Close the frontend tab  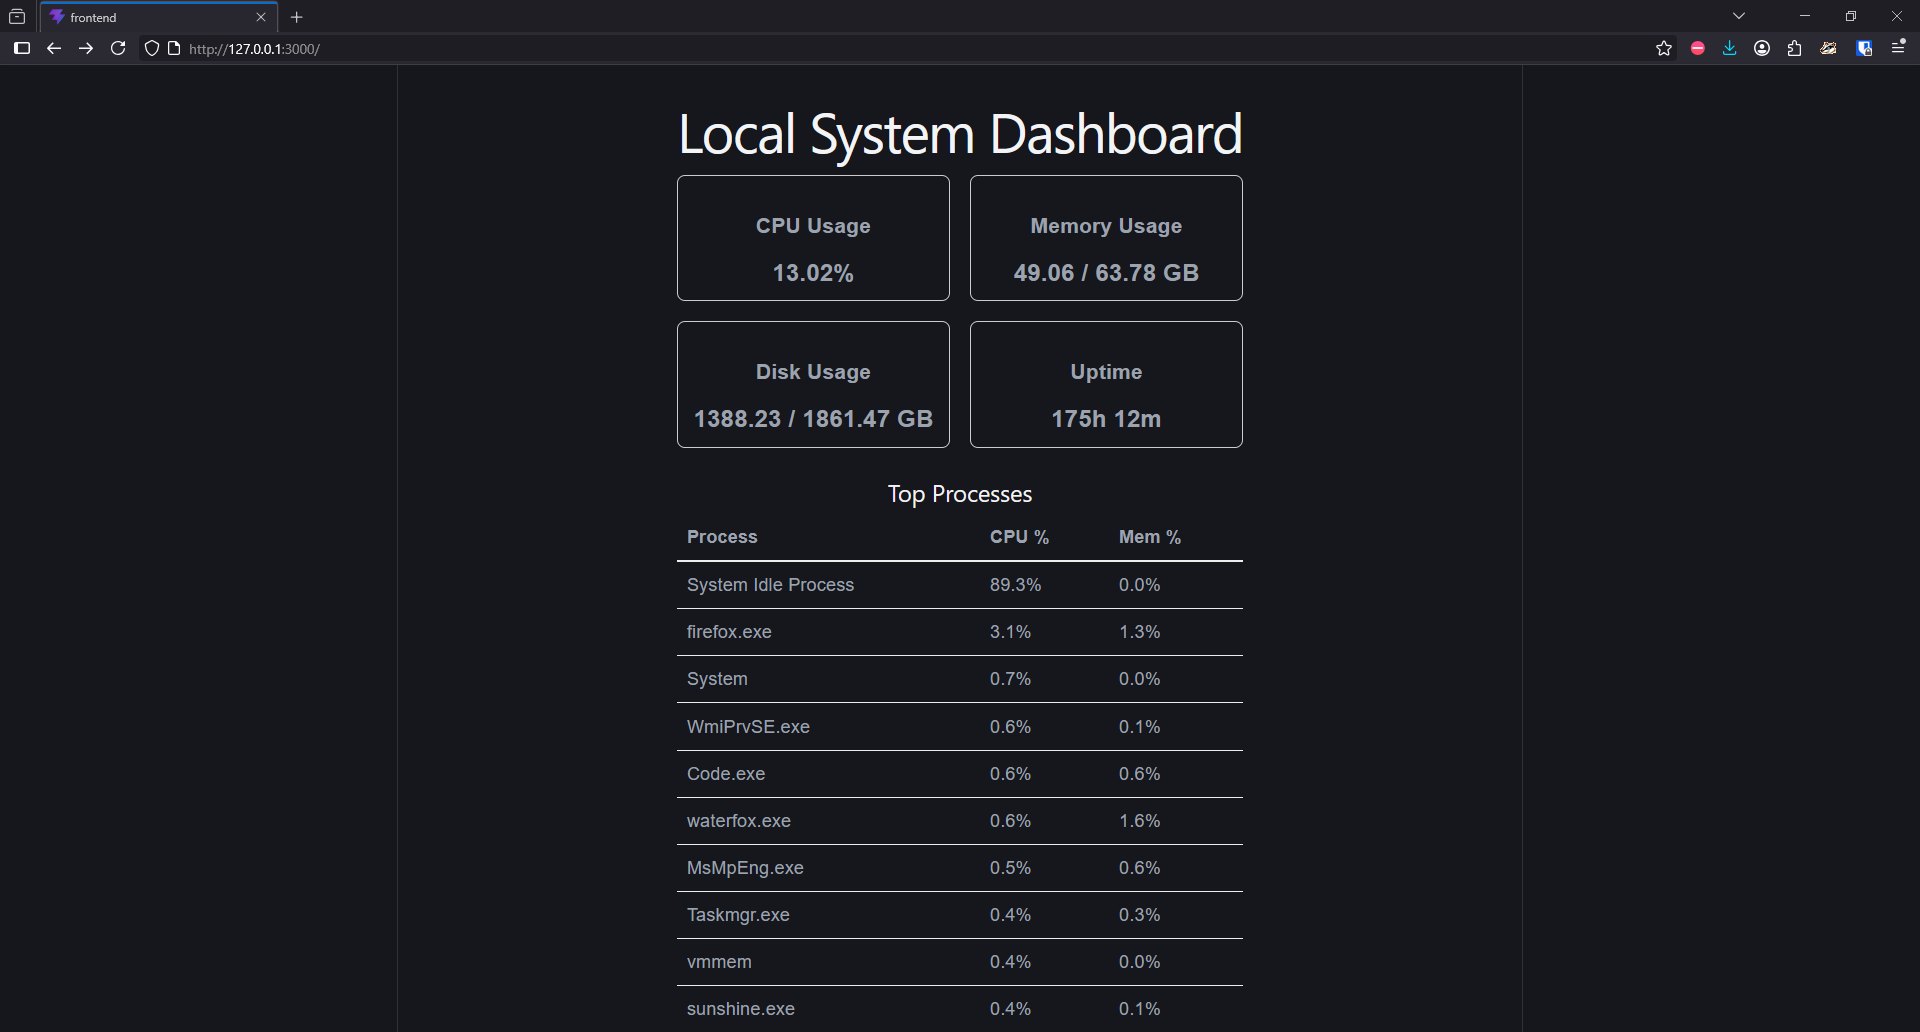click(261, 17)
